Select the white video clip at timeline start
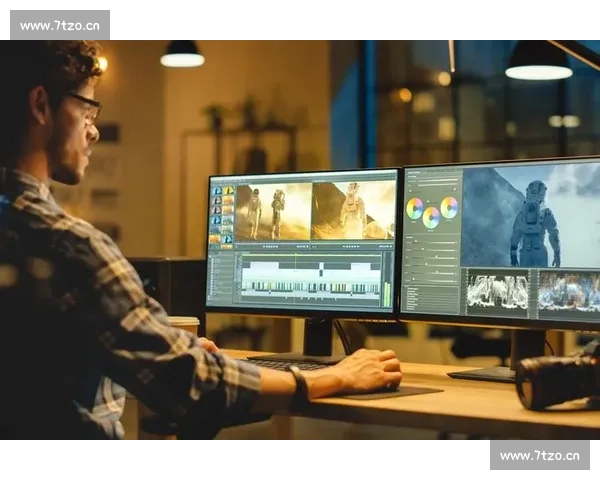 258,267
